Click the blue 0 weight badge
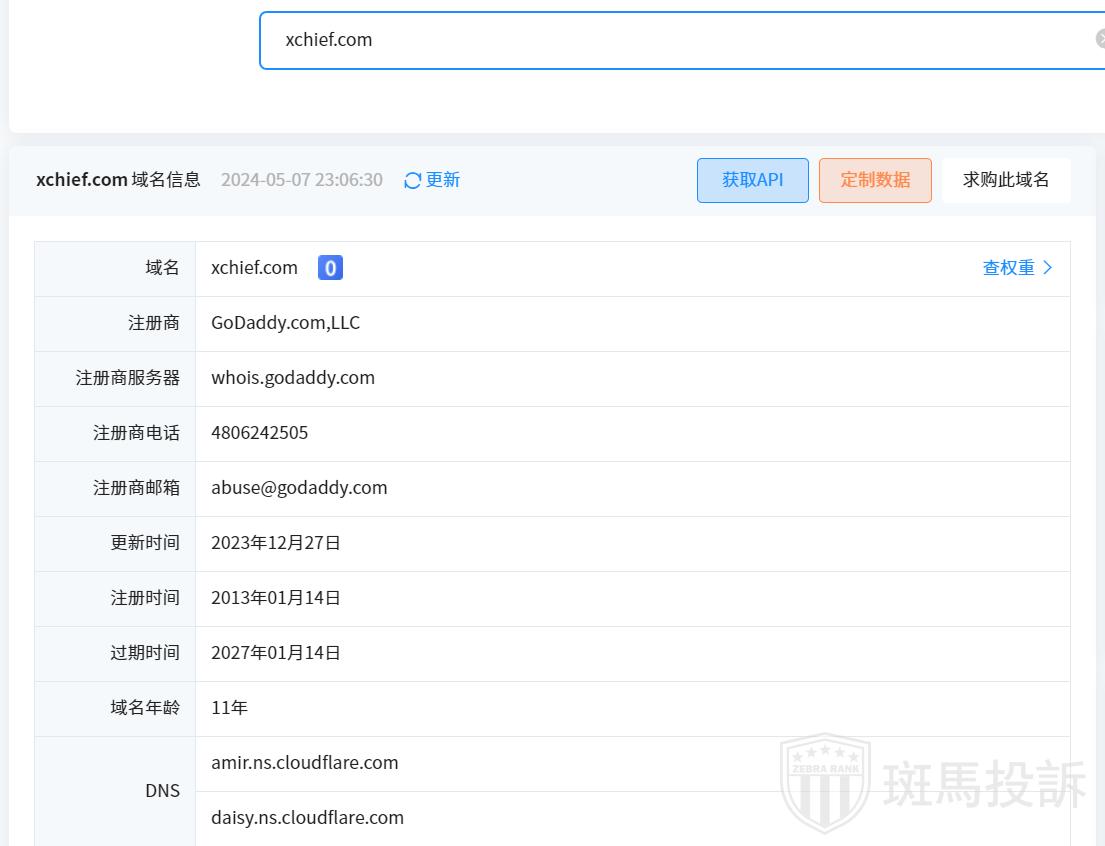 330,268
